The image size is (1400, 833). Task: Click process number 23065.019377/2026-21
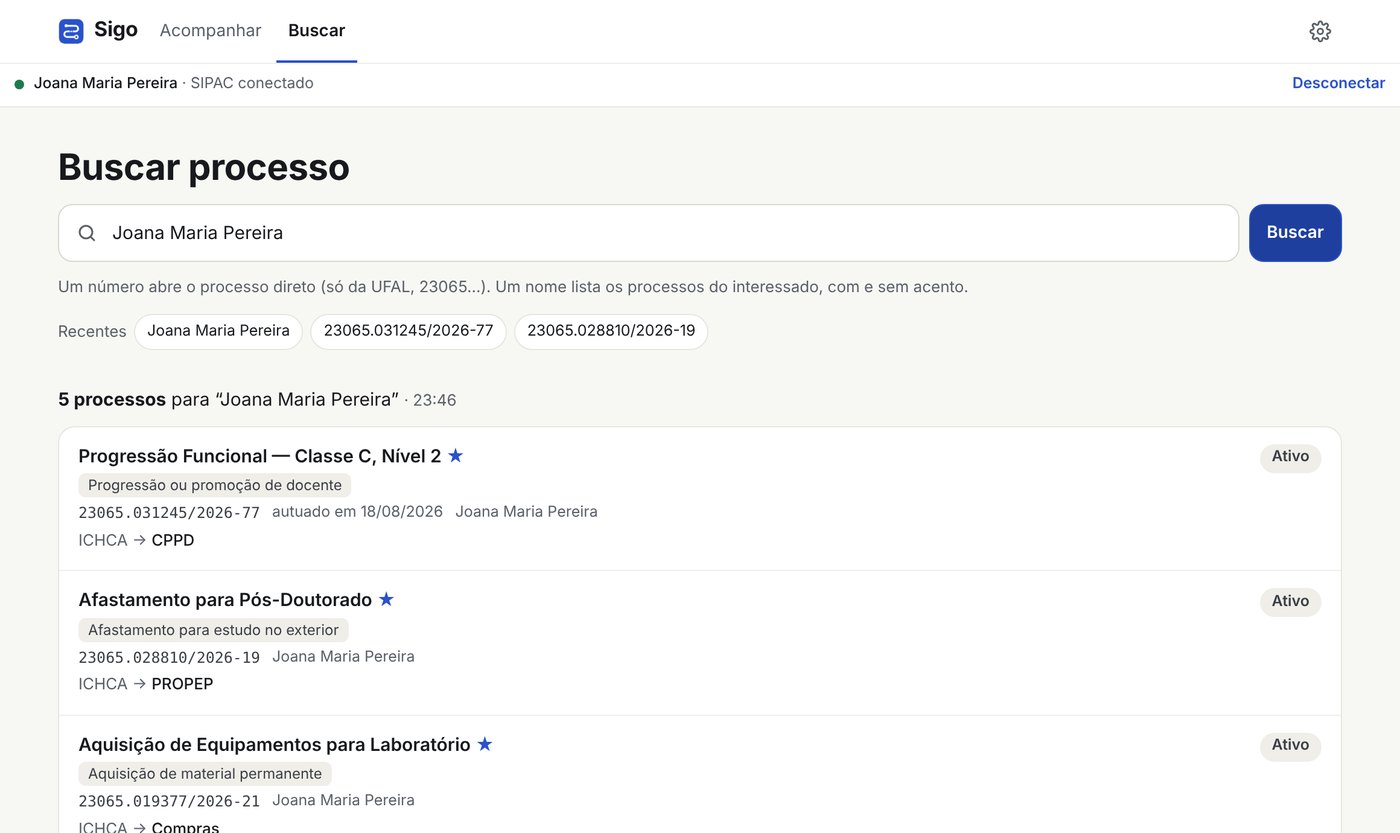(x=169, y=801)
